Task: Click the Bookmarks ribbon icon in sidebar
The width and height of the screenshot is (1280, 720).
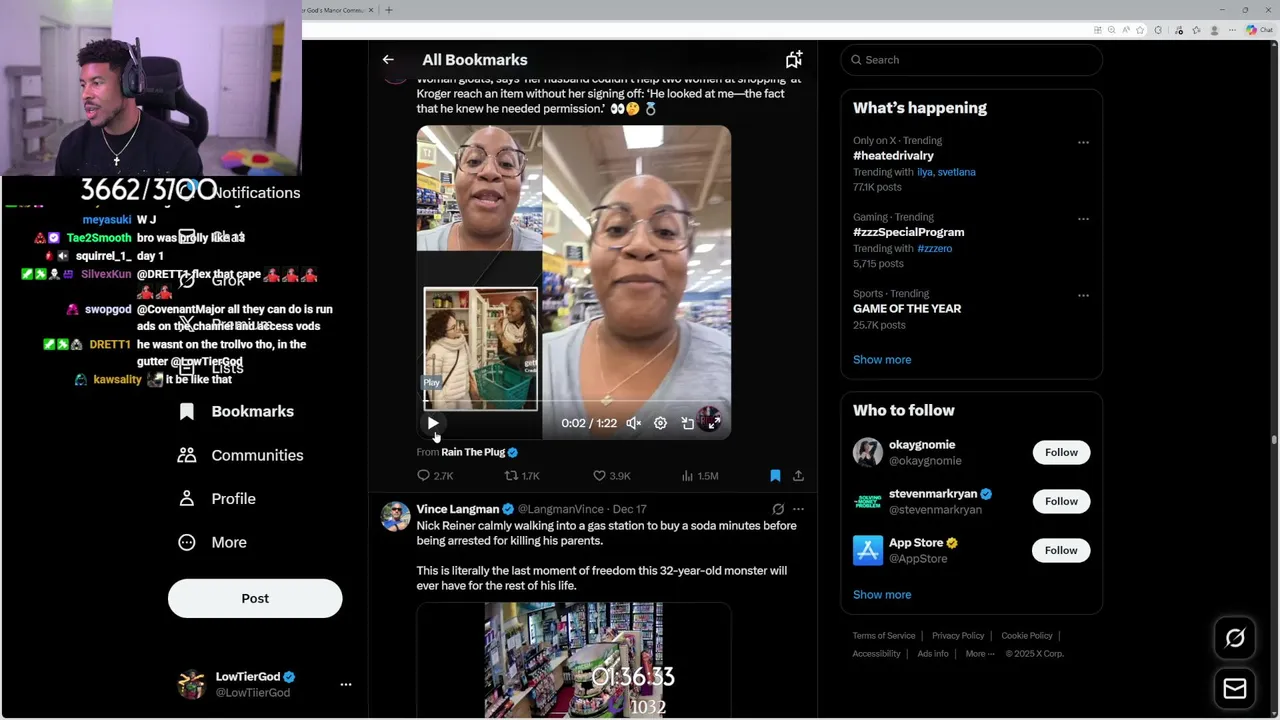Action: (x=187, y=411)
